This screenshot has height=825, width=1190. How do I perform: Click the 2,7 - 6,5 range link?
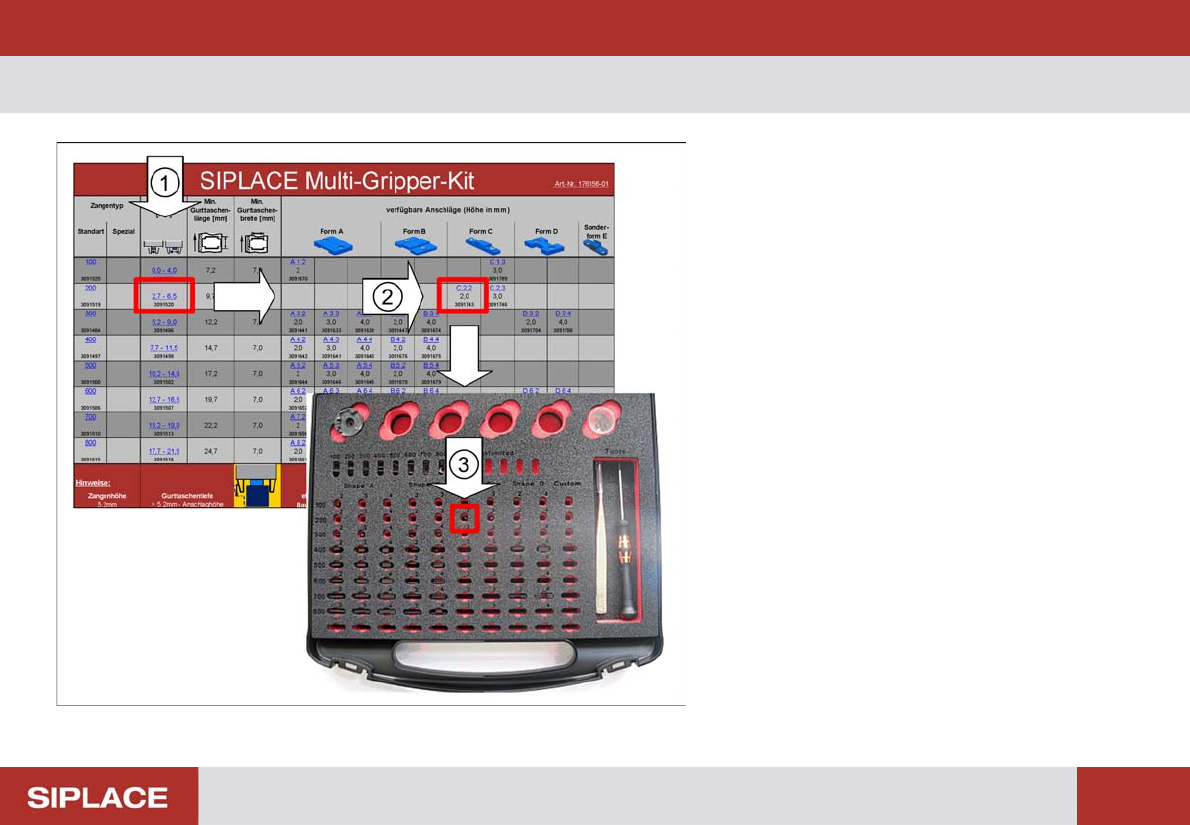(x=164, y=296)
